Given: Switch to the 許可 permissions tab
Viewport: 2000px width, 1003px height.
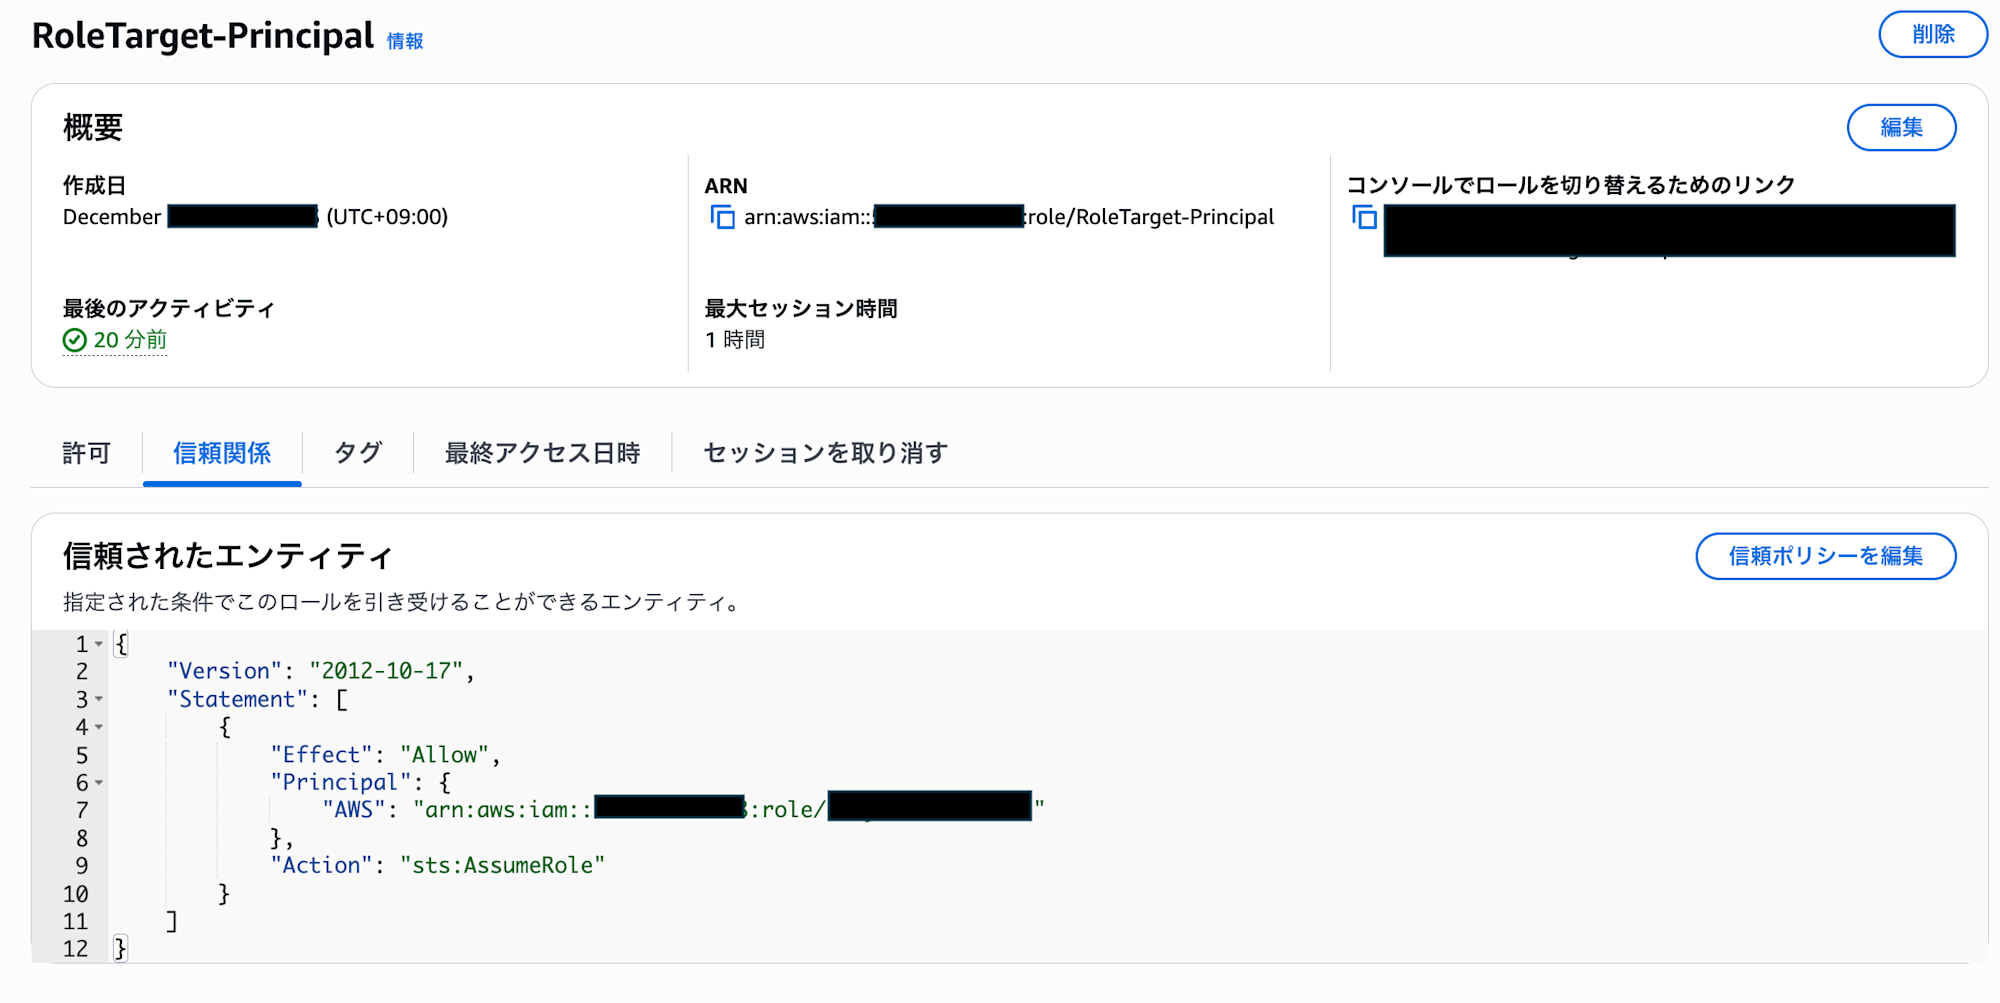Looking at the screenshot, I should click(86, 453).
